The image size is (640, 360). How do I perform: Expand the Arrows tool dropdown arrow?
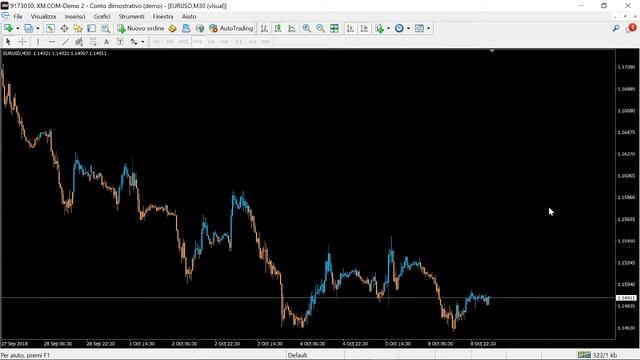pos(142,42)
